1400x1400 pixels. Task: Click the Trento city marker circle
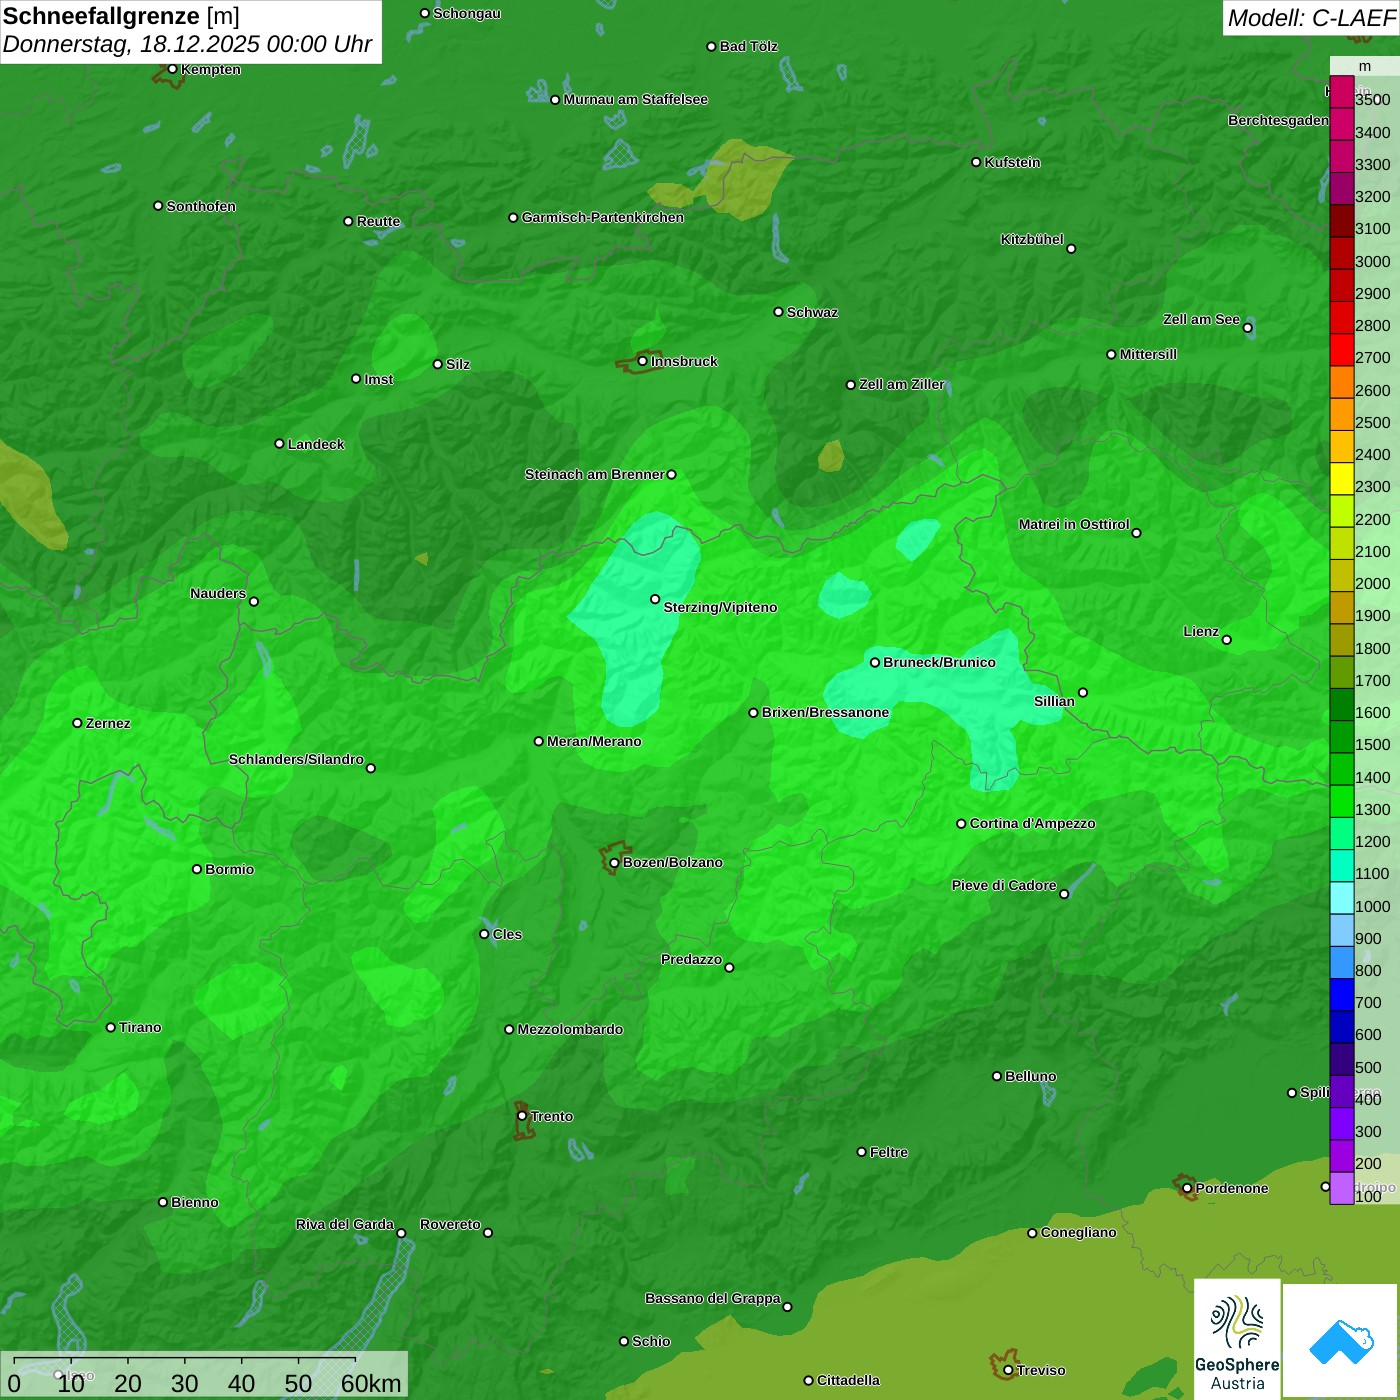click(522, 1116)
